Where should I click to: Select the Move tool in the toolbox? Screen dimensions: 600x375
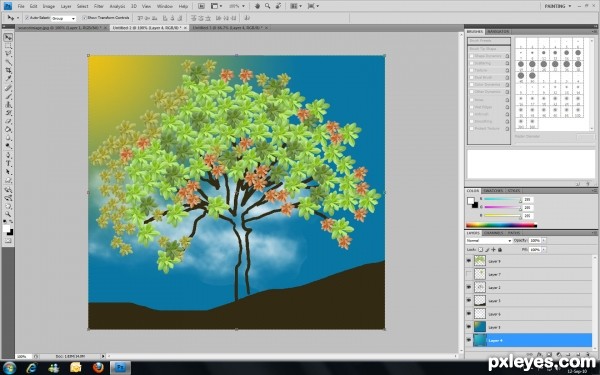coord(8,37)
